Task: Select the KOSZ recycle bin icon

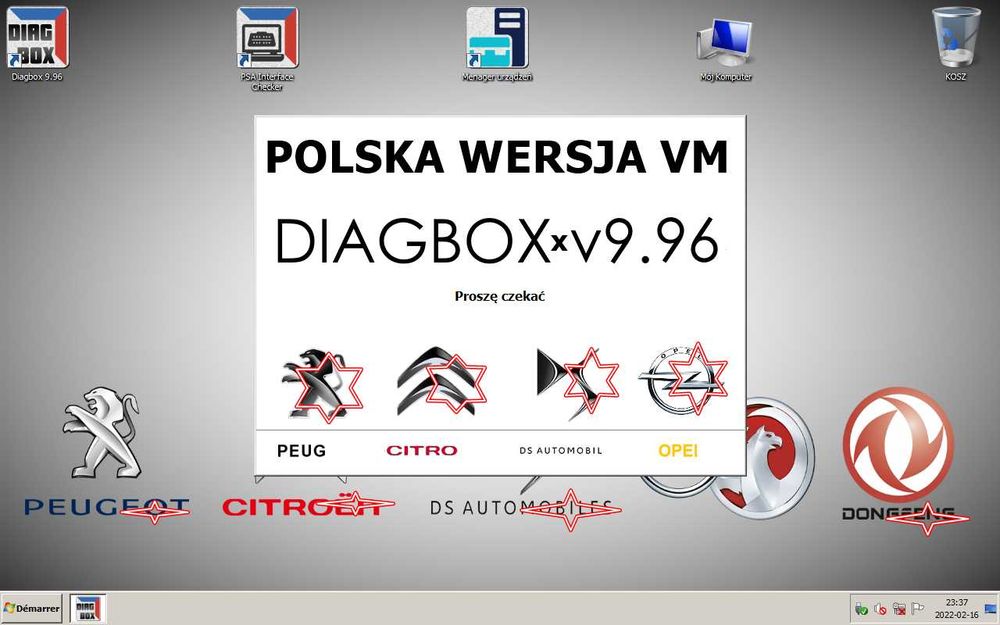Action: (x=955, y=43)
